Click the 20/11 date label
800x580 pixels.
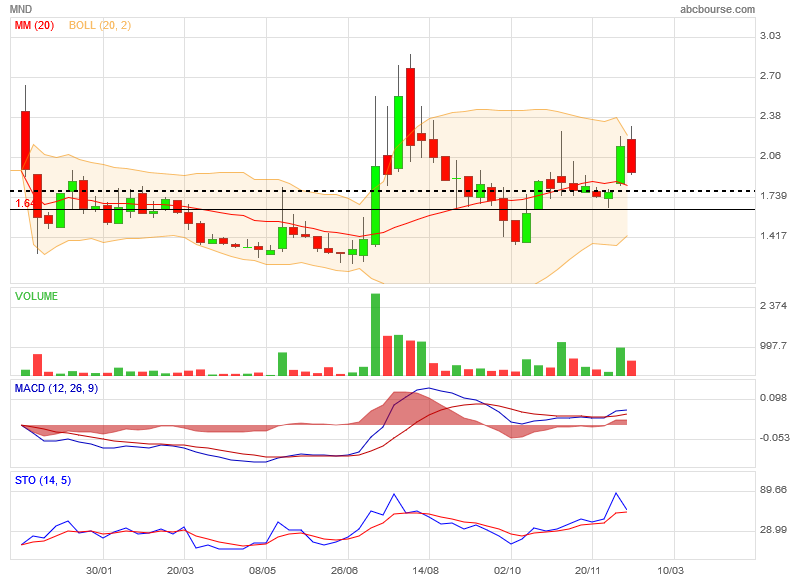point(588,570)
